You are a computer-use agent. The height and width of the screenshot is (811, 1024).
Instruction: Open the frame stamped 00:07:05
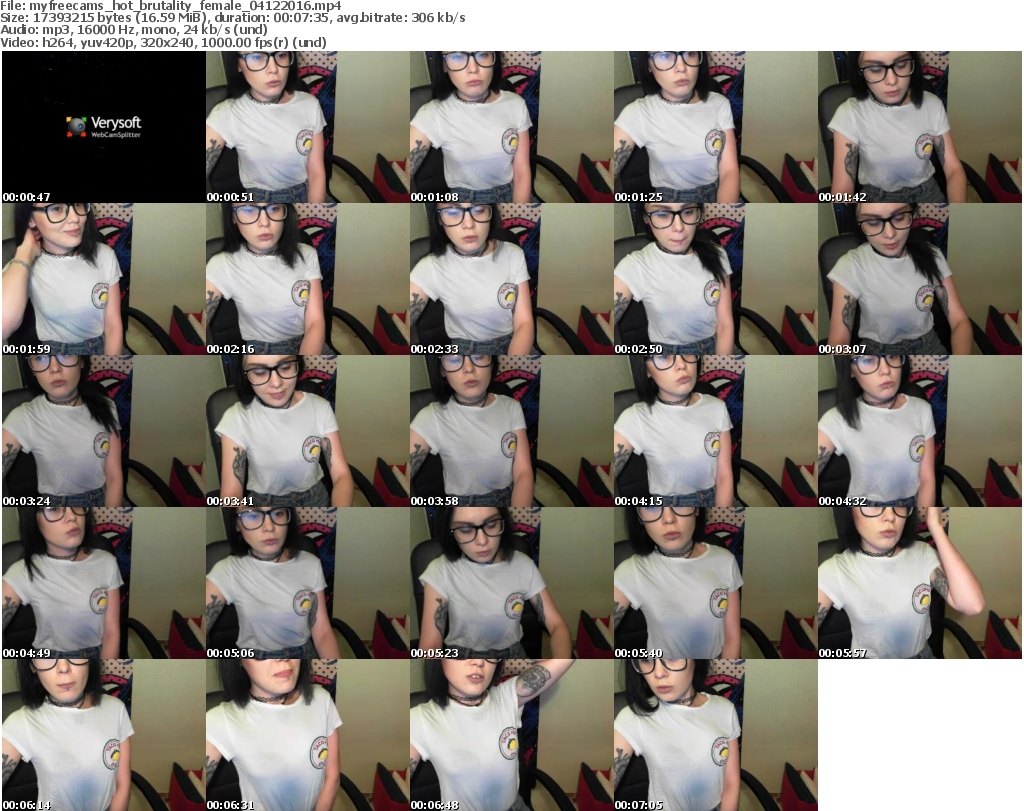click(x=715, y=735)
